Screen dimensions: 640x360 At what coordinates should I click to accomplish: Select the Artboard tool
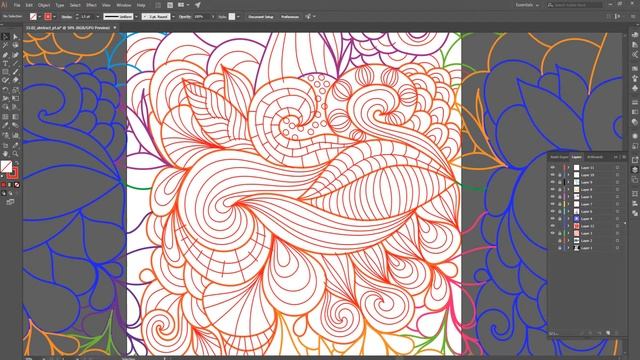pos(5,146)
